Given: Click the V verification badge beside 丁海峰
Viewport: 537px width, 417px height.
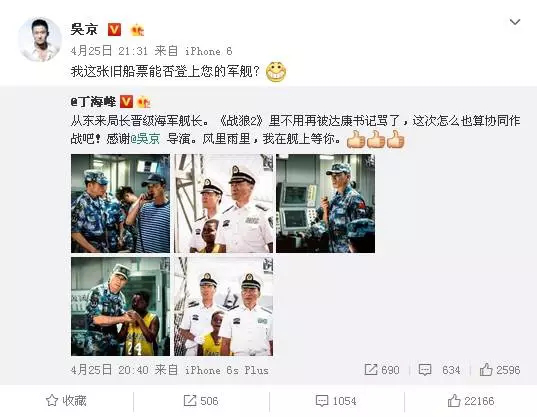Looking at the screenshot, I should tap(126, 102).
